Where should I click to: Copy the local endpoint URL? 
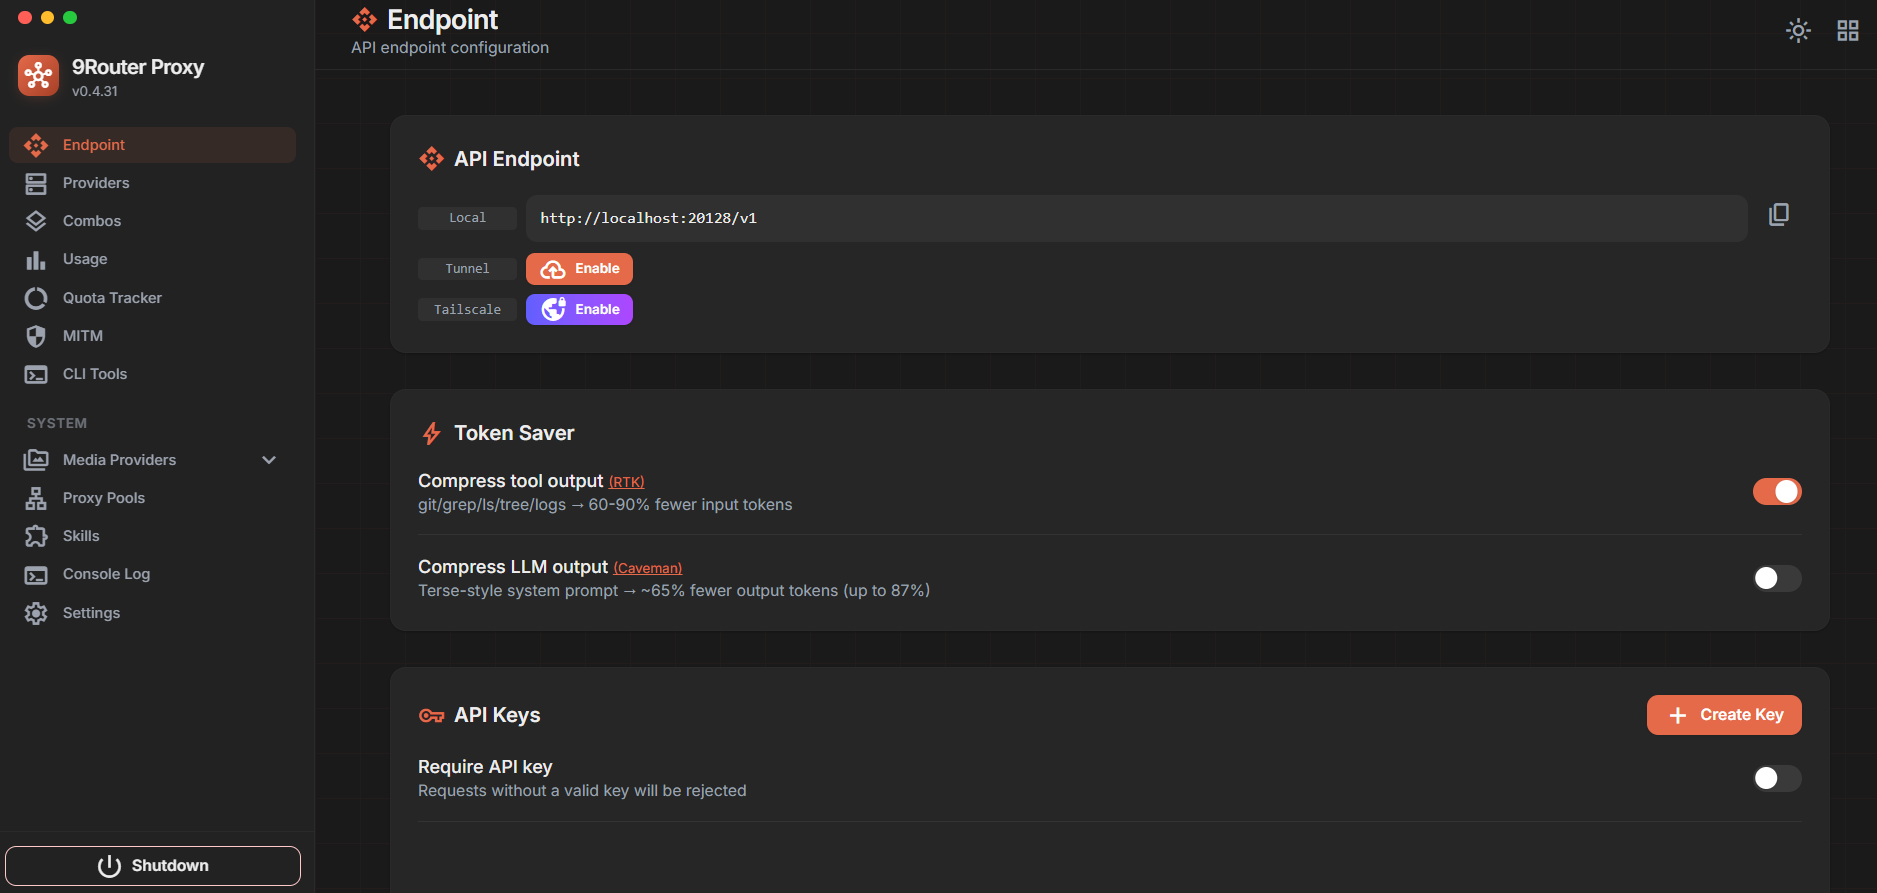1779,215
